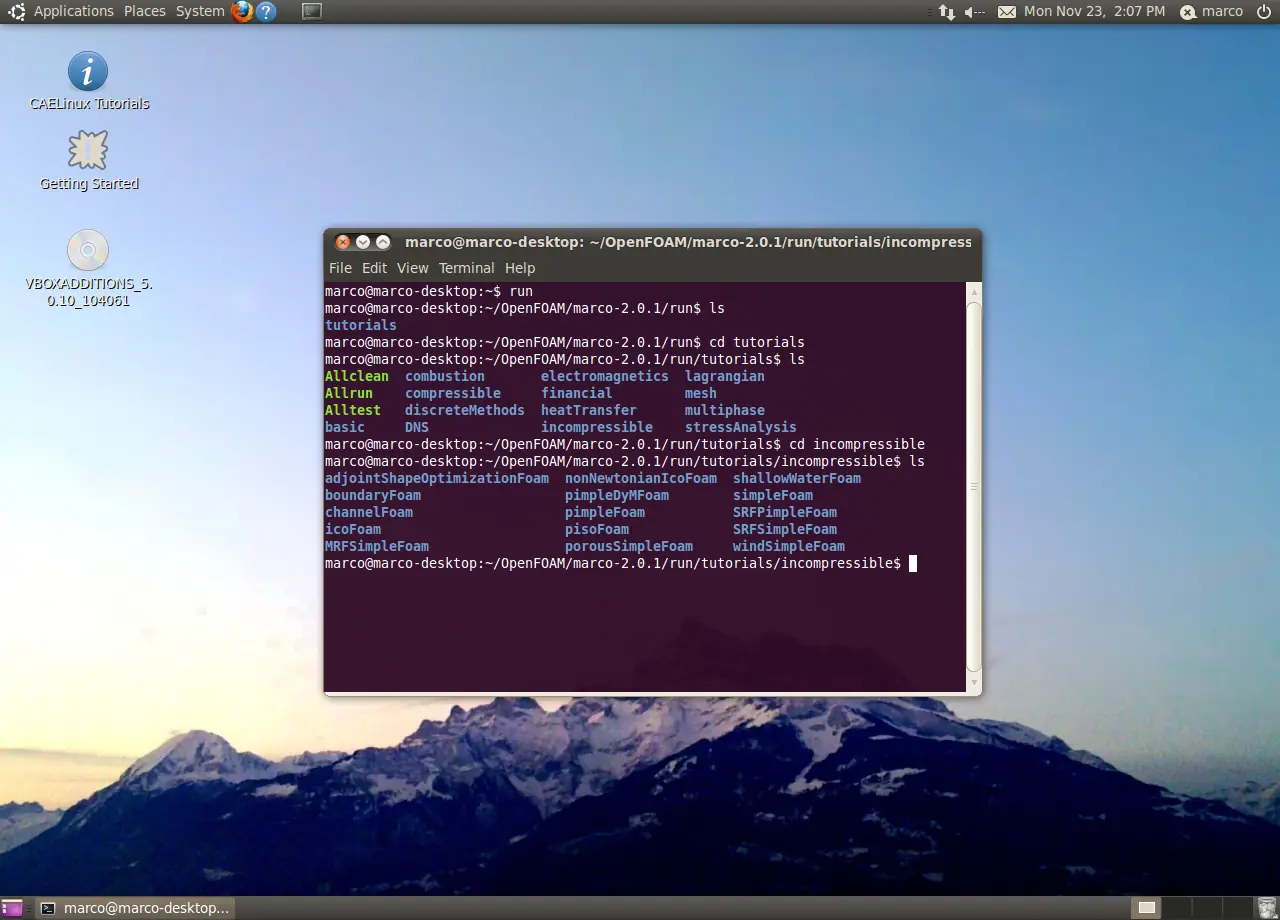Click the marco@marco-desktop taskbar button
Screen dimensions: 1280x920
[134, 908]
